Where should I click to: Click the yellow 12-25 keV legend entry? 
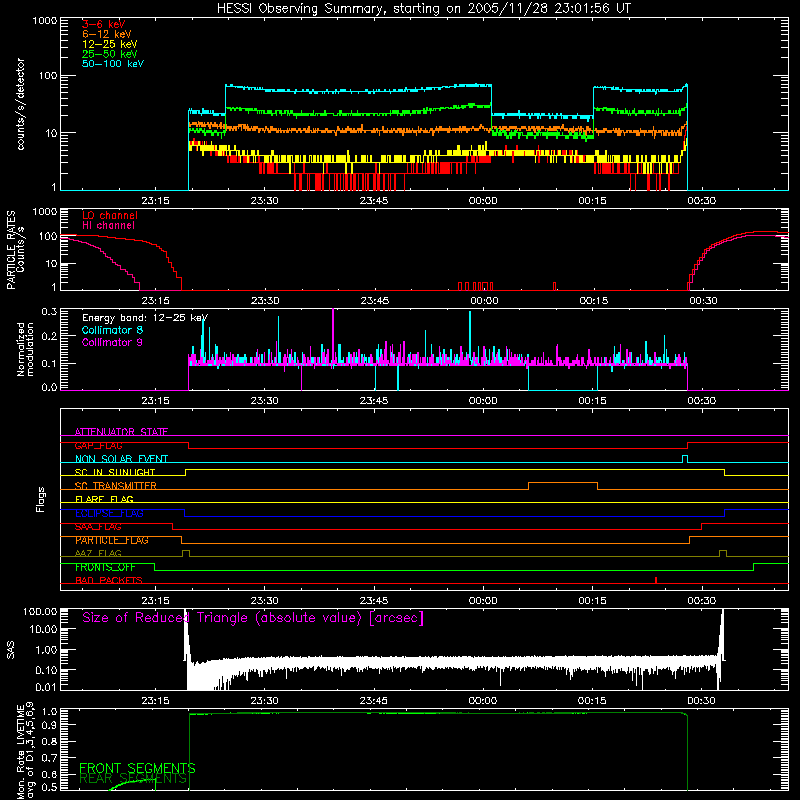109,44
